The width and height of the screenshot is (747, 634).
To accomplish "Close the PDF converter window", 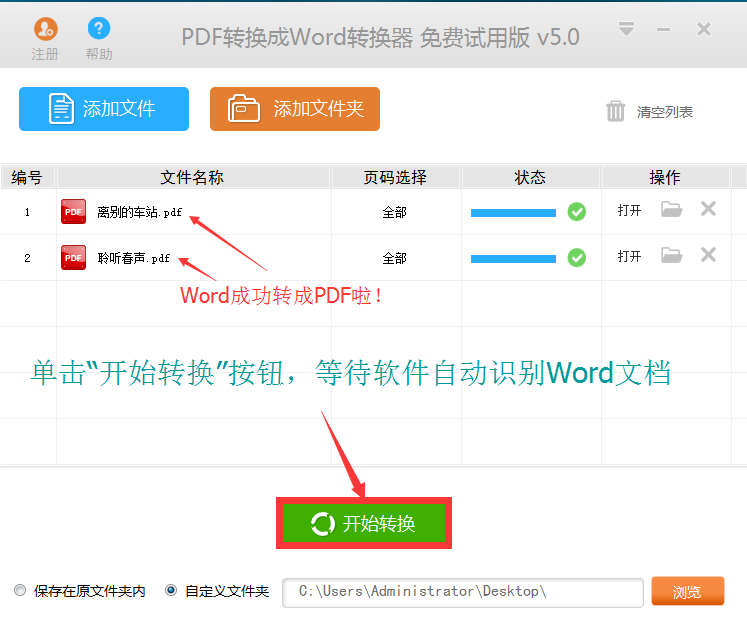I will click(704, 29).
